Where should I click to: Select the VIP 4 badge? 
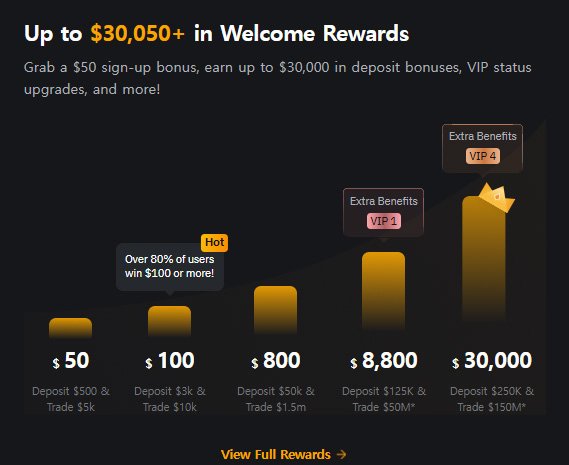point(483,156)
